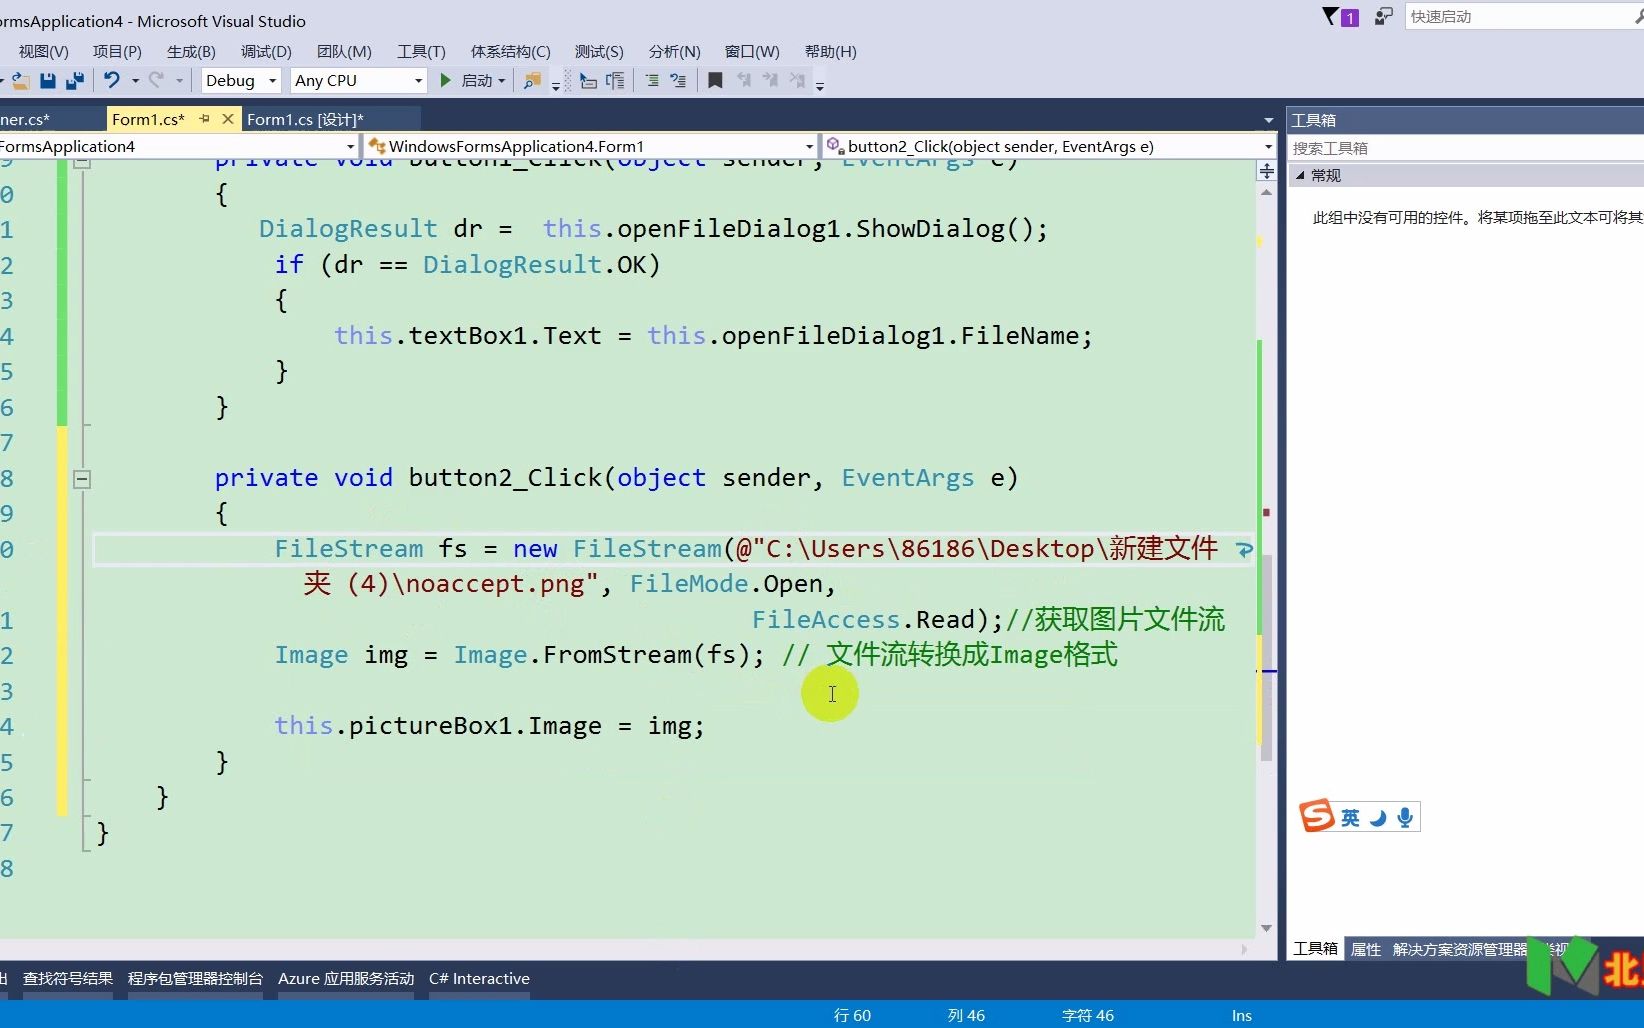Viewport: 1644px width, 1028px height.
Task: Collapse the 常规 toolbox group
Action: click(x=1301, y=175)
